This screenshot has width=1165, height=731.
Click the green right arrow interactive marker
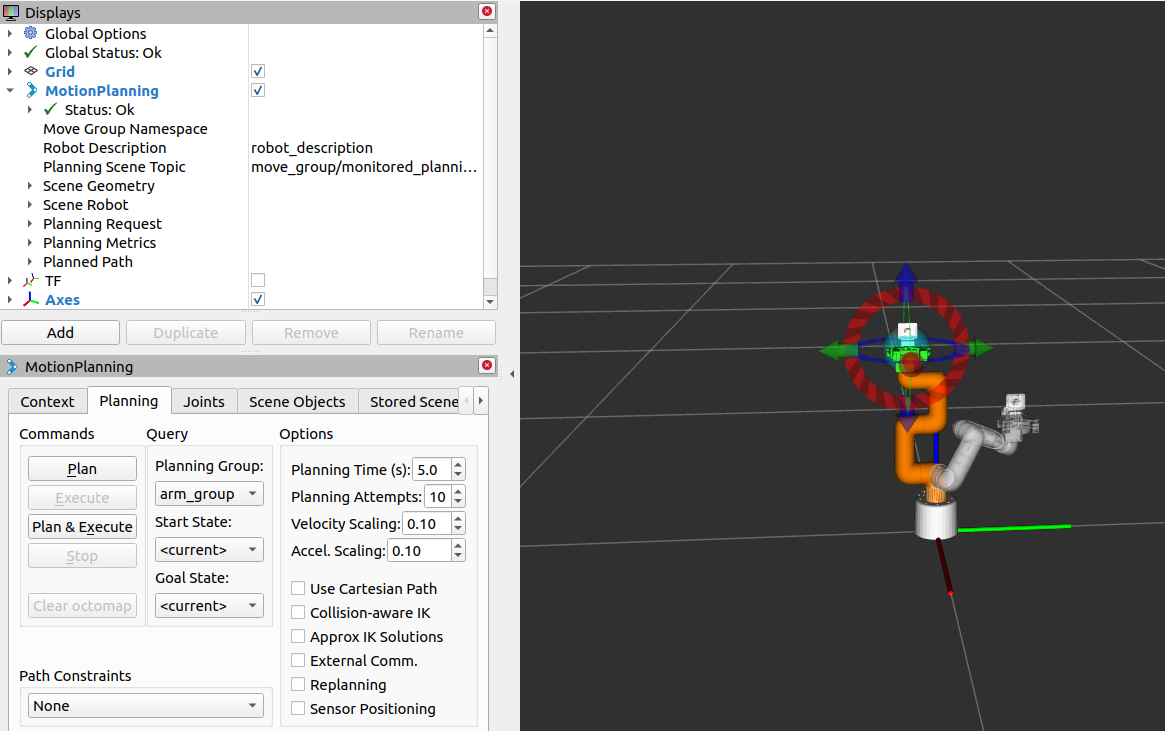click(979, 348)
